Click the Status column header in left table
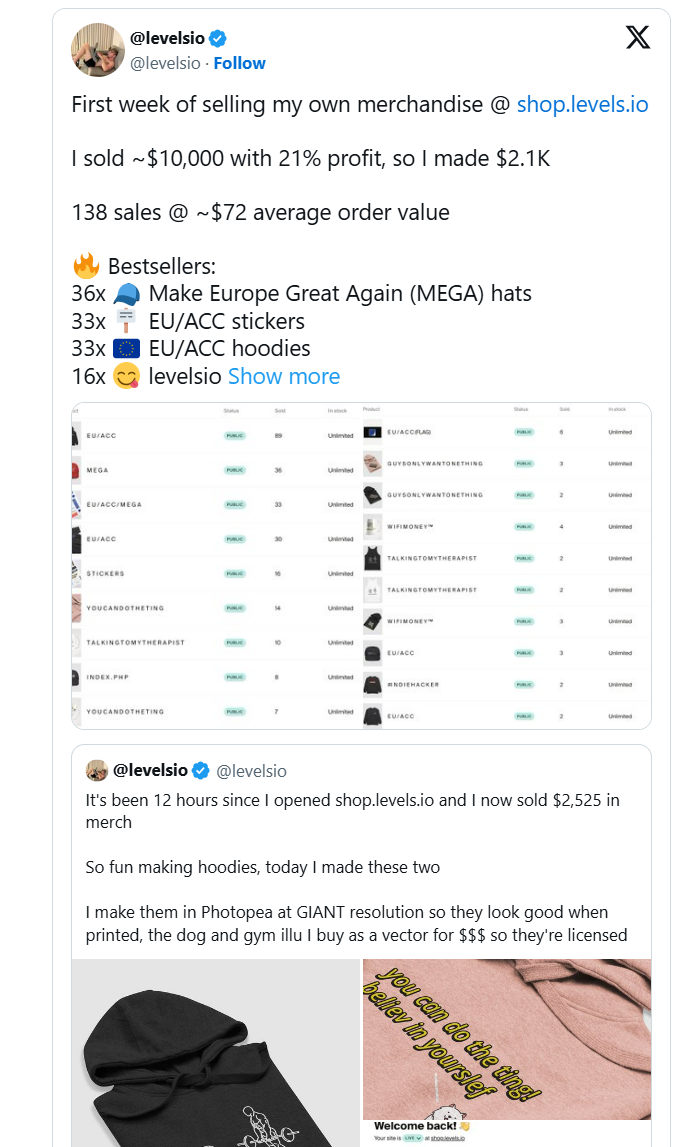689x1147 pixels. click(232, 411)
